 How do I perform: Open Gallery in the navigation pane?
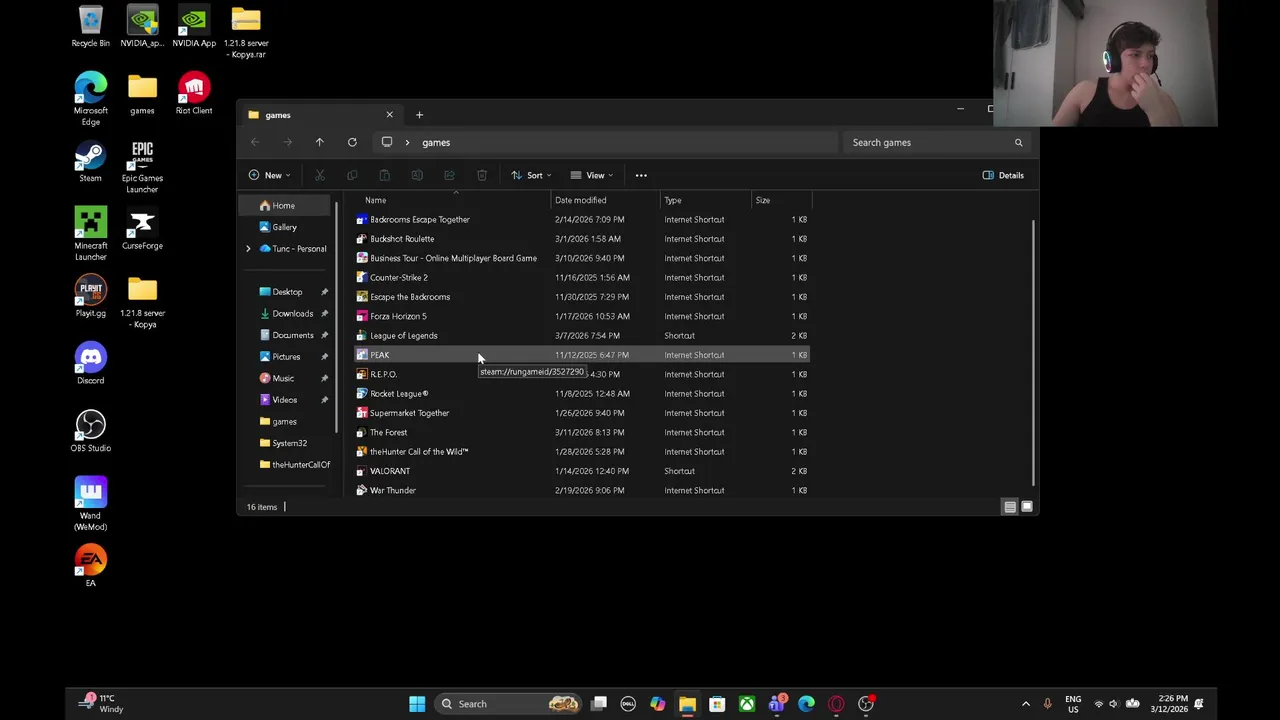pyautogui.click(x=283, y=227)
